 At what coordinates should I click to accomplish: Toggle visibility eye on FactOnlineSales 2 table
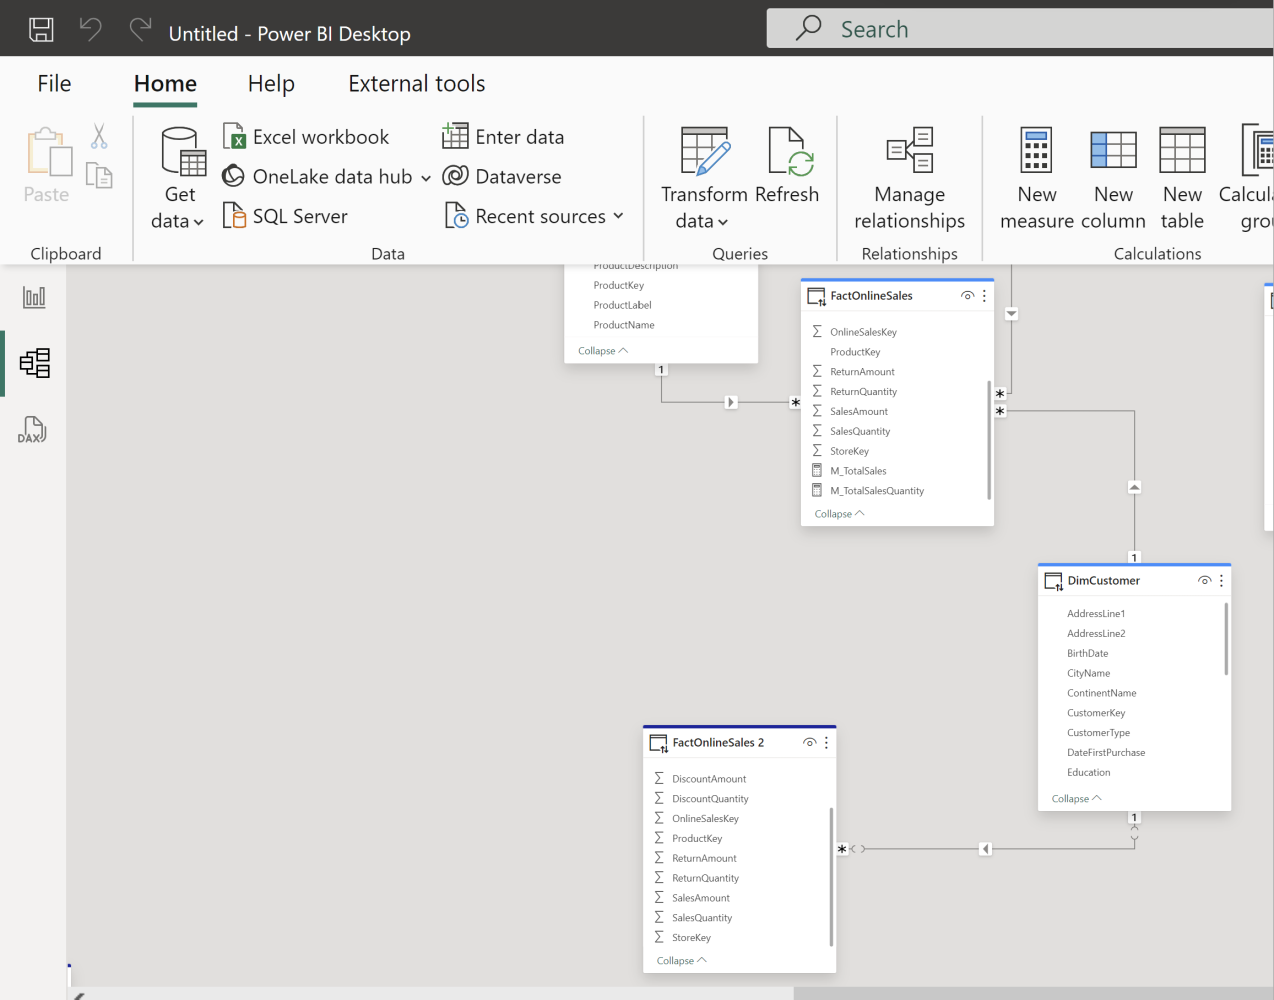[x=809, y=743]
